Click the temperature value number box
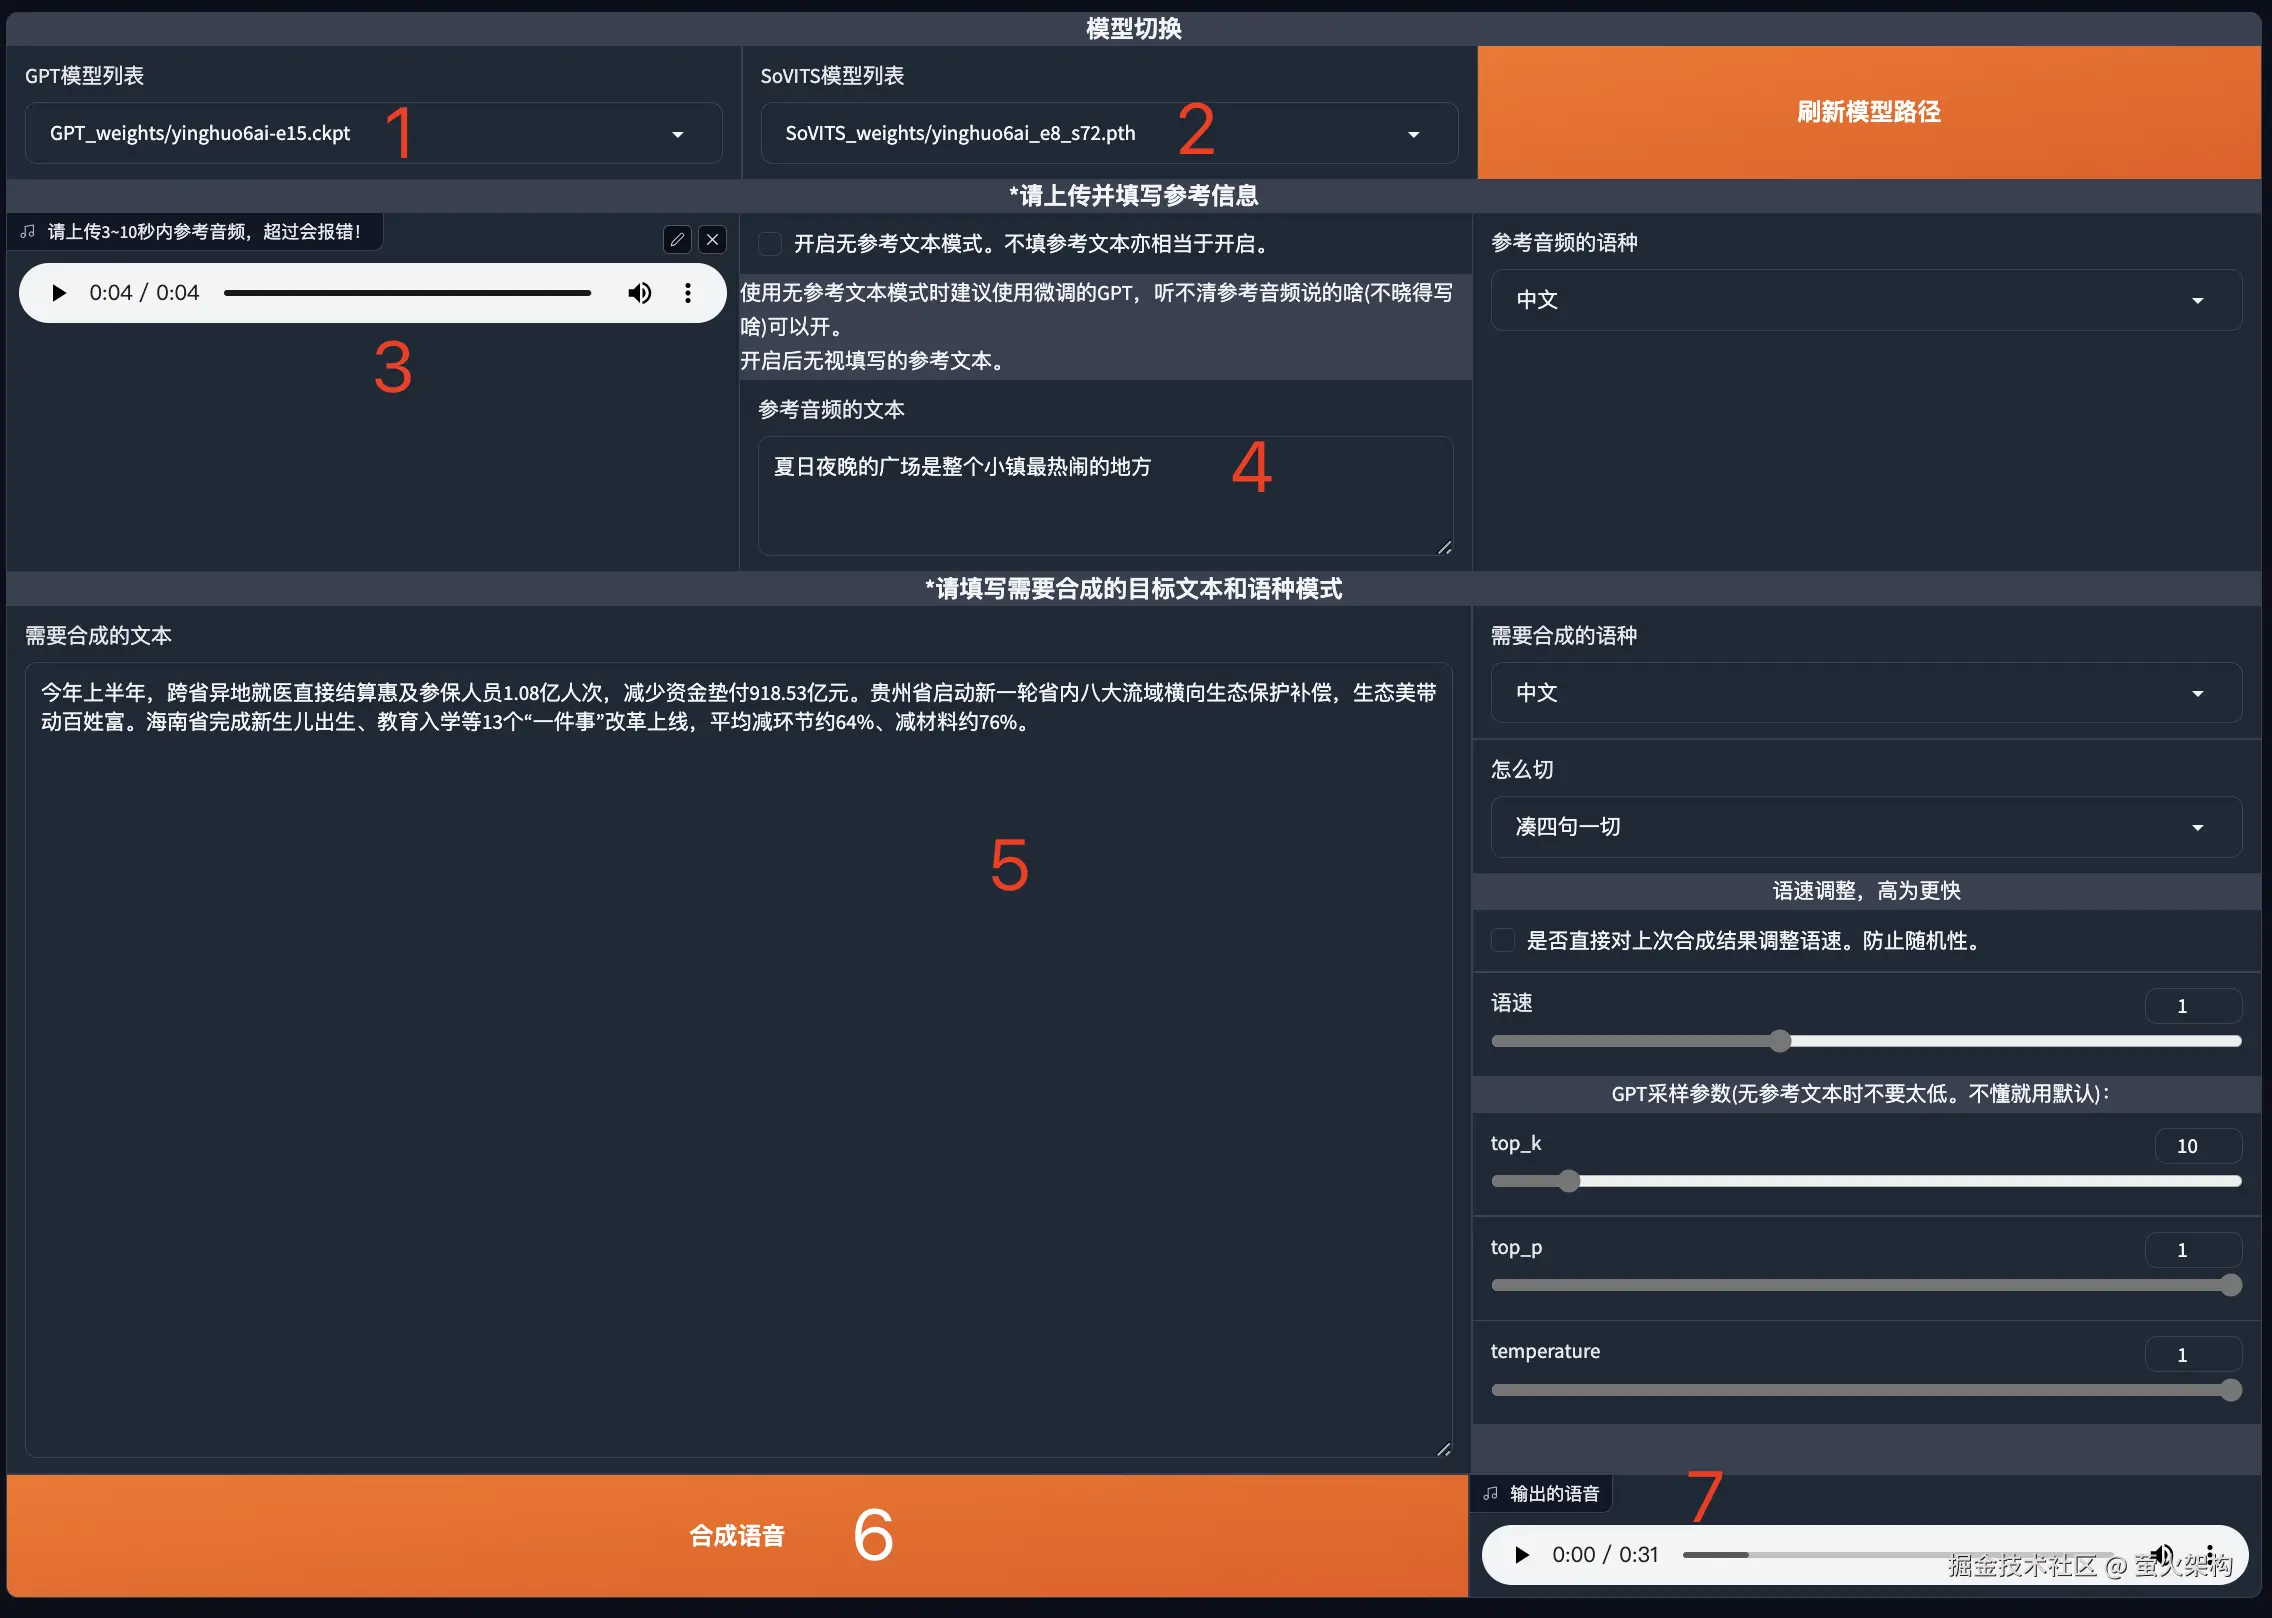 click(x=2192, y=1355)
